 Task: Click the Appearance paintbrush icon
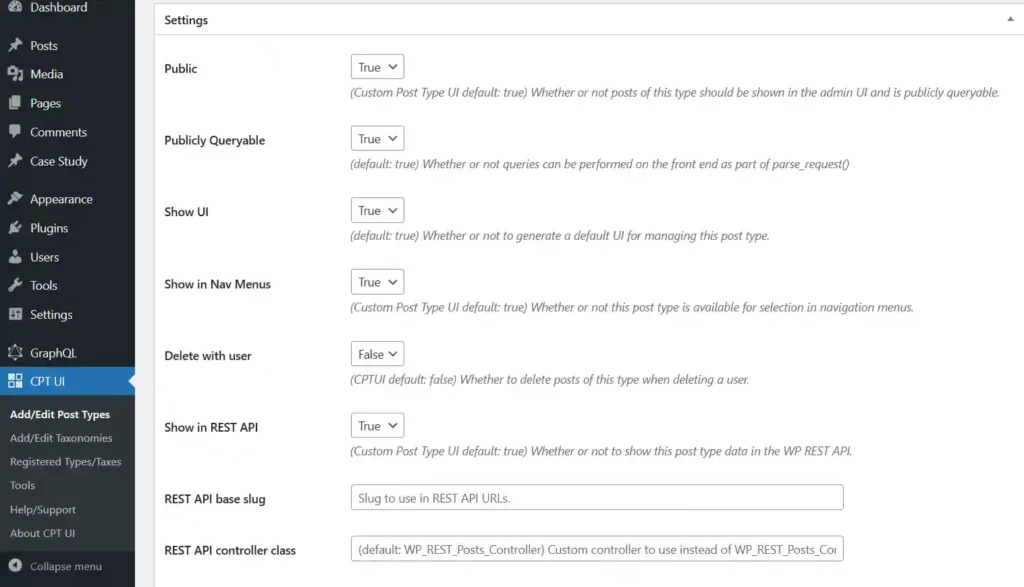coord(15,198)
